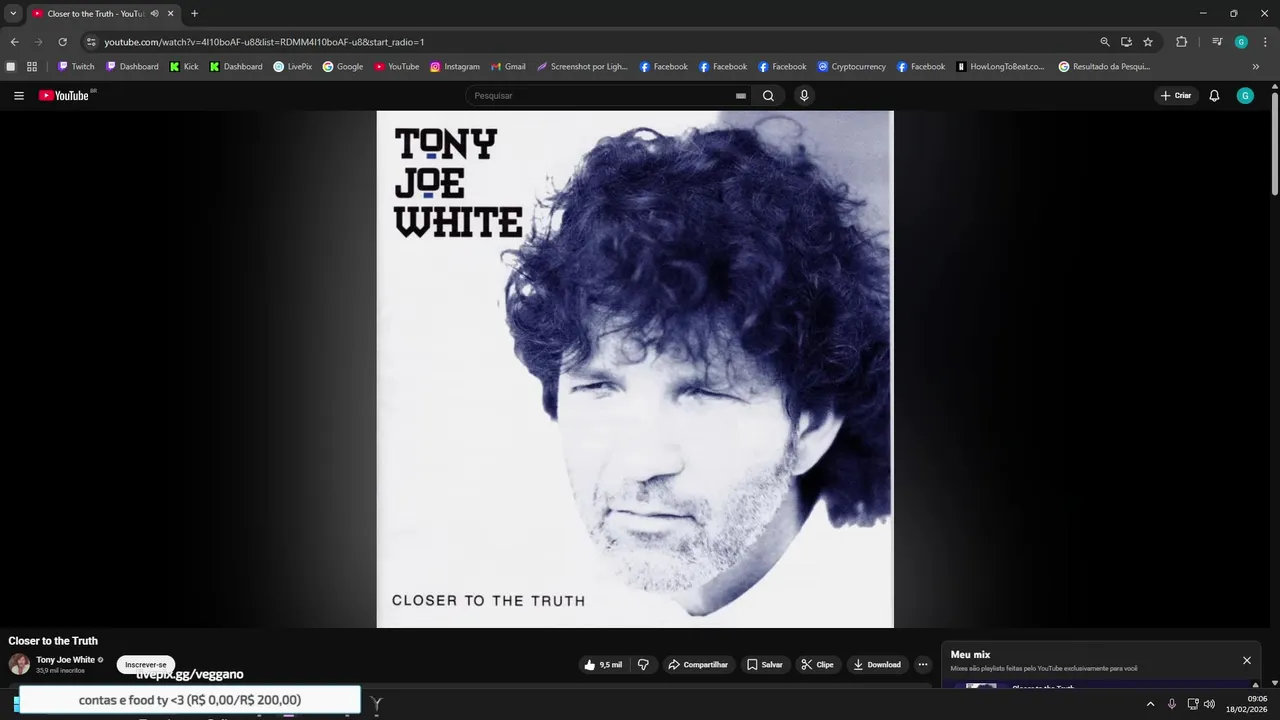The height and width of the screenshot is (720, 1280).
Task: Open the Twitch bookmark
Action: coord(76,67)
